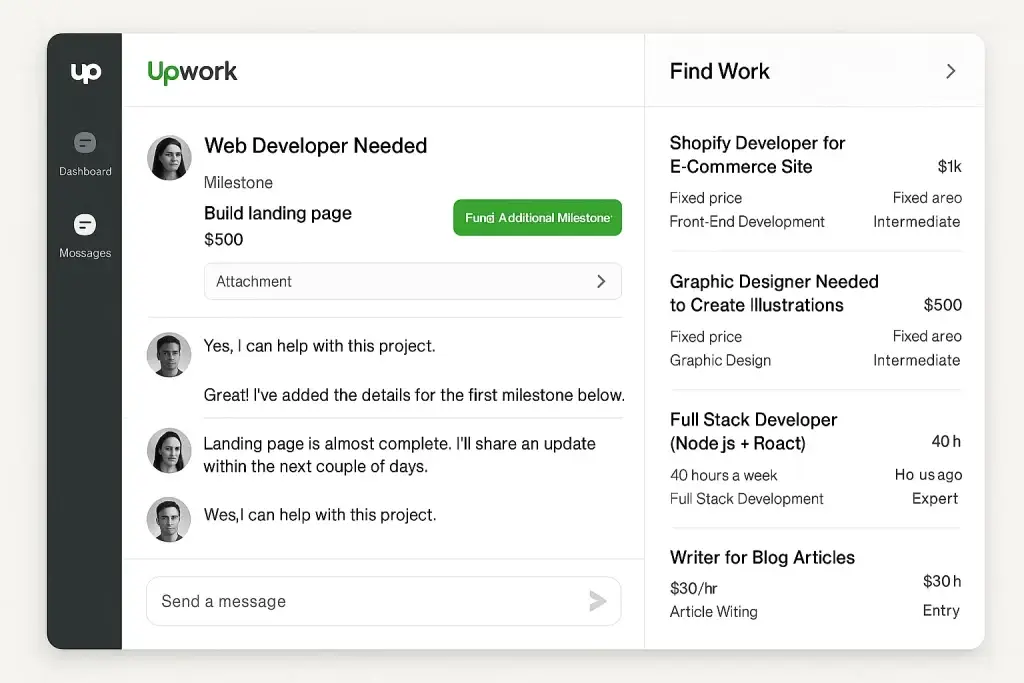Expand Find Work panel with chevron
The height and width of the screenshot is (683, 1024).
pyautogui.click(x=951, y=71)
